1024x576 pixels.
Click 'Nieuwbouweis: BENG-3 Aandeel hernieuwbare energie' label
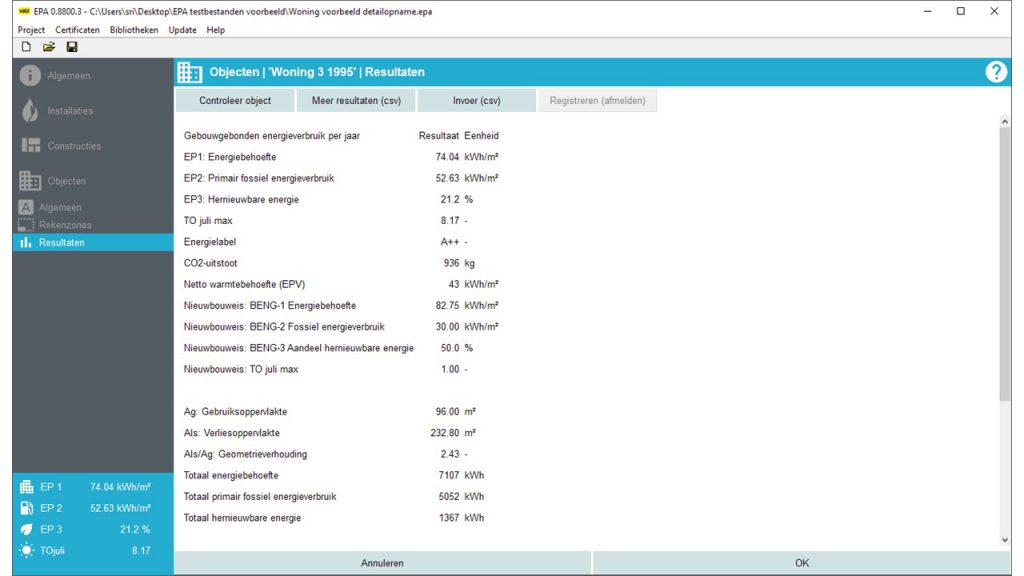click(298, 348)
